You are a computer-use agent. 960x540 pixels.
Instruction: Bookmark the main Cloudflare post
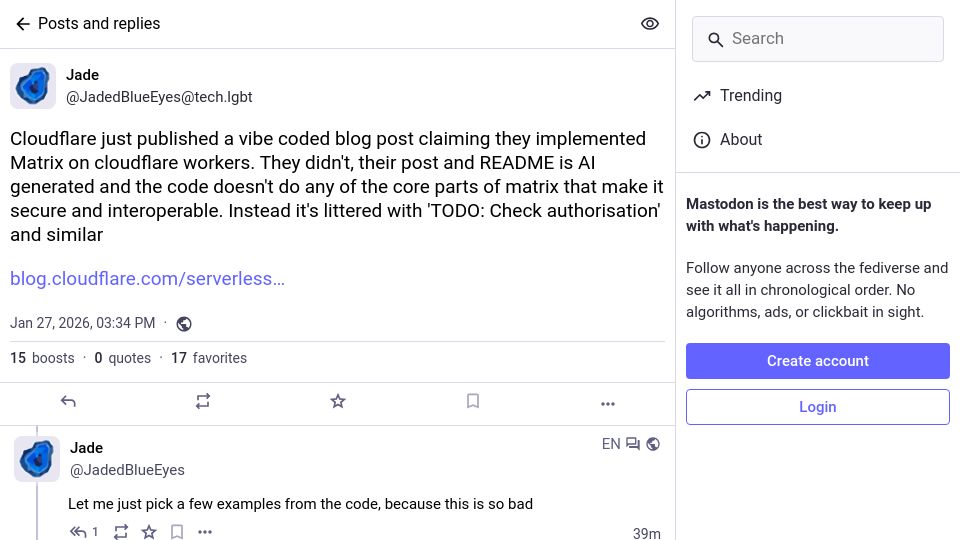pyautogui.click(x=473, y=402)
